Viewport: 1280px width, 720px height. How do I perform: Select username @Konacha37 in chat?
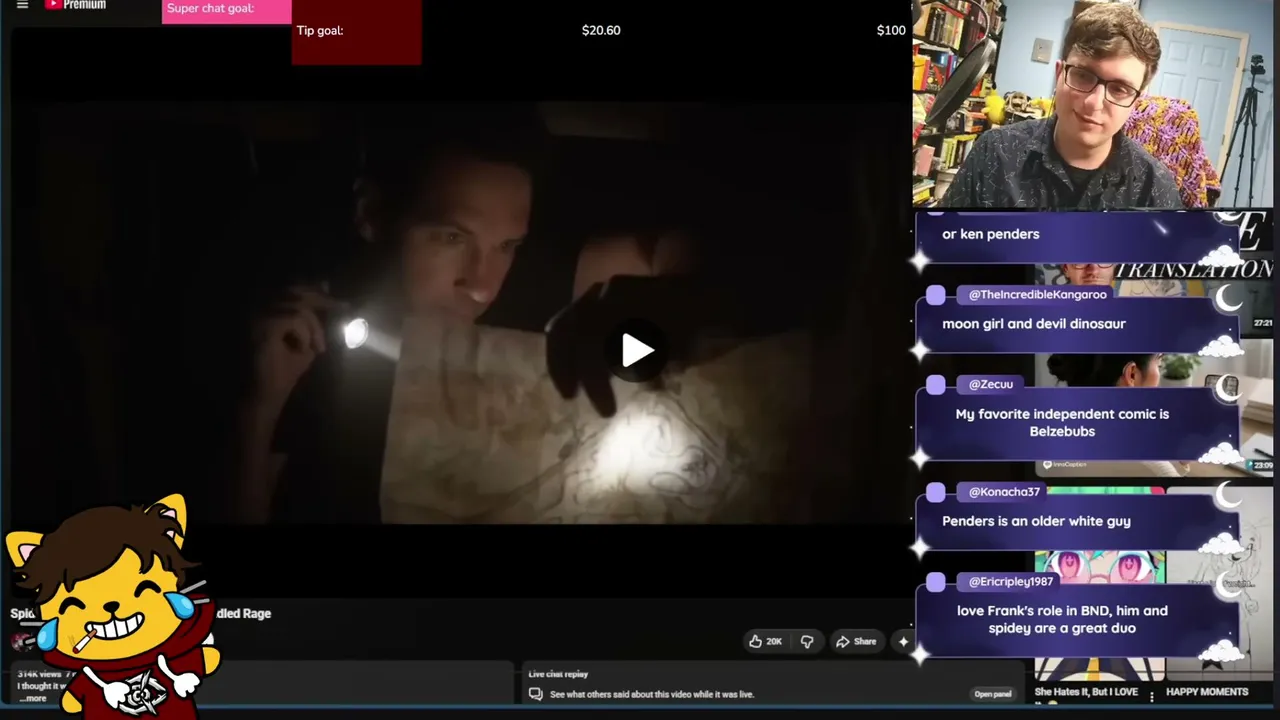click(1004, 491)
